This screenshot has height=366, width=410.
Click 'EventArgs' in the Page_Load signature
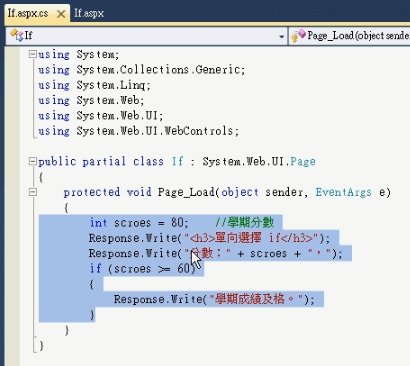(343, 192)
